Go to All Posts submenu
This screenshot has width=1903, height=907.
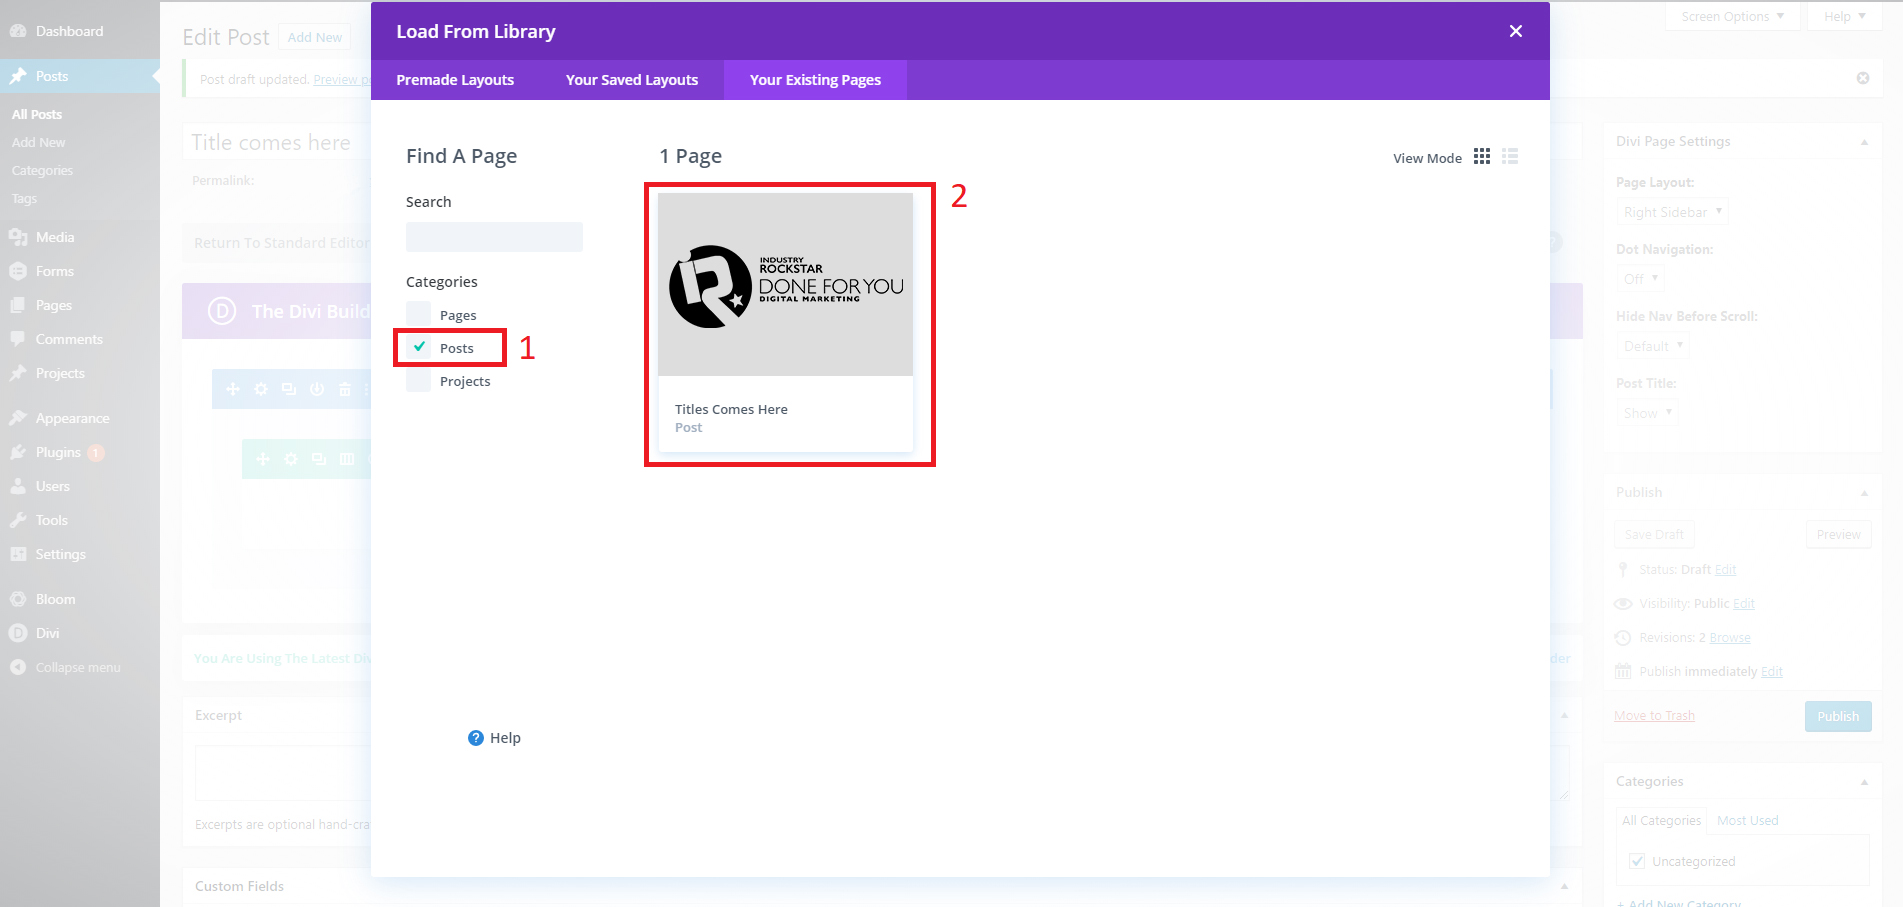pos(37,114)
